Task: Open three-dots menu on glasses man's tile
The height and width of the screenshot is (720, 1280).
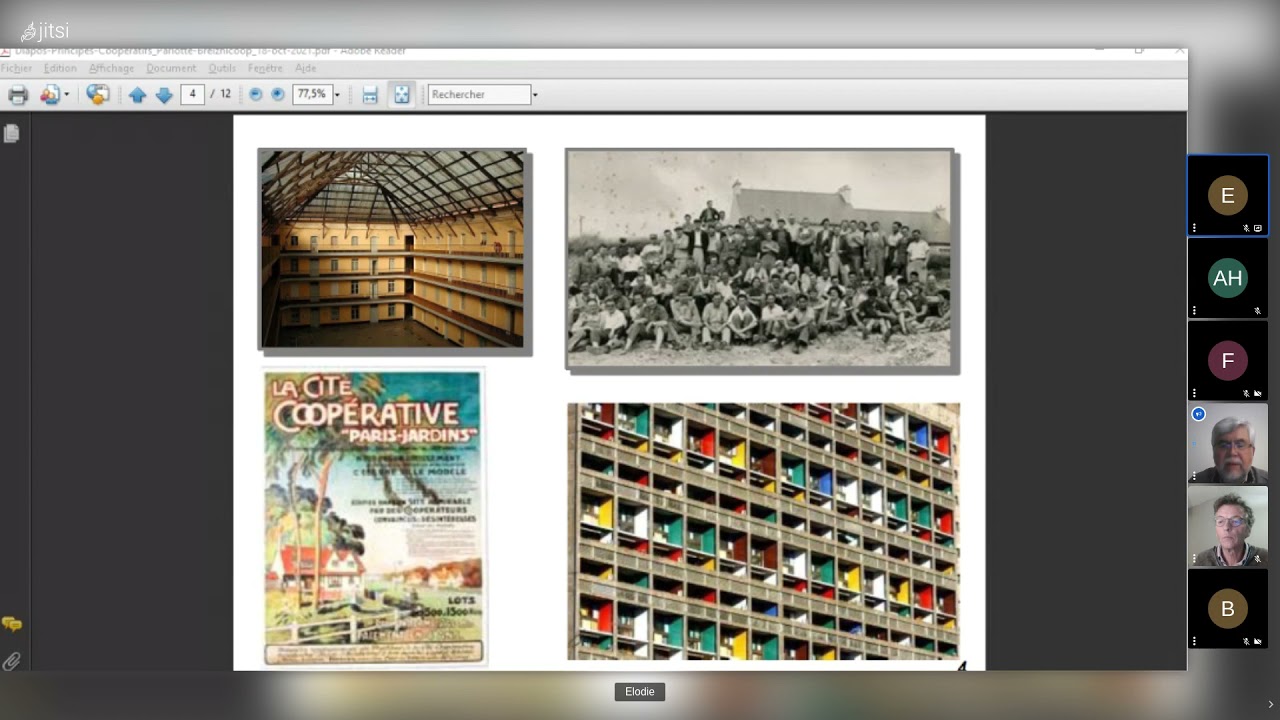Action: [1194, 558]
